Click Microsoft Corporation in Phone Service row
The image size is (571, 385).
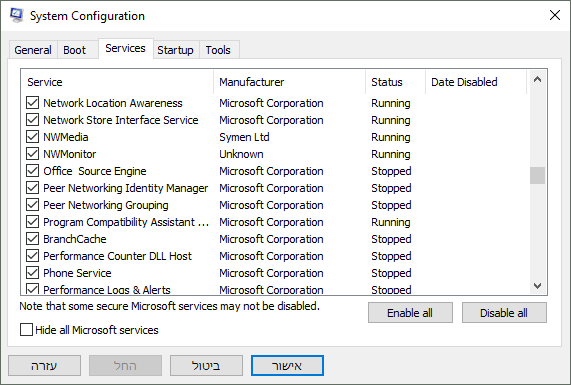coord(271,273)
